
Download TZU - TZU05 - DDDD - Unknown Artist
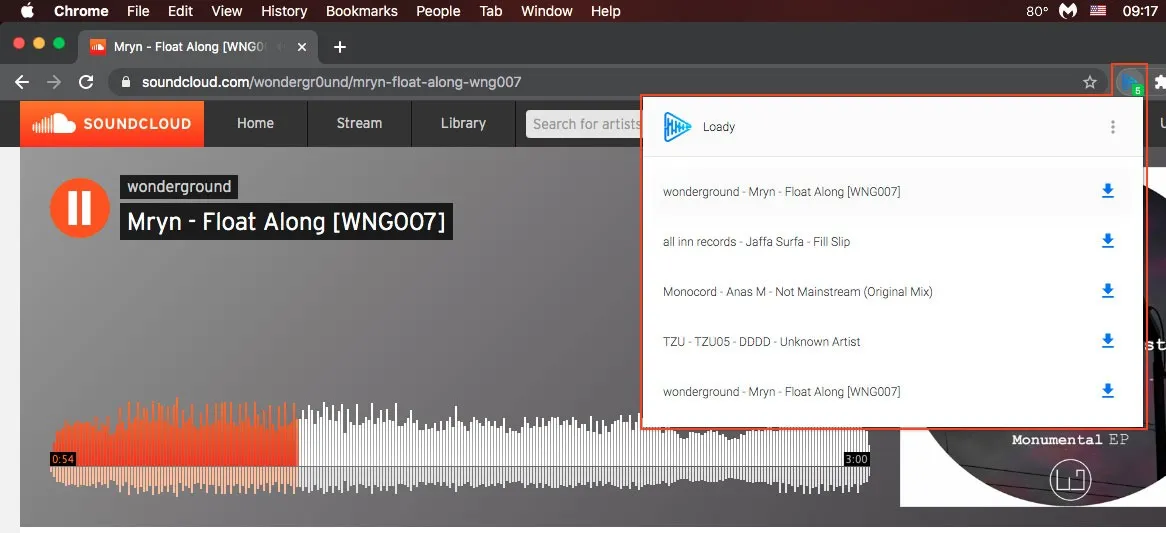coord(1107,341)
